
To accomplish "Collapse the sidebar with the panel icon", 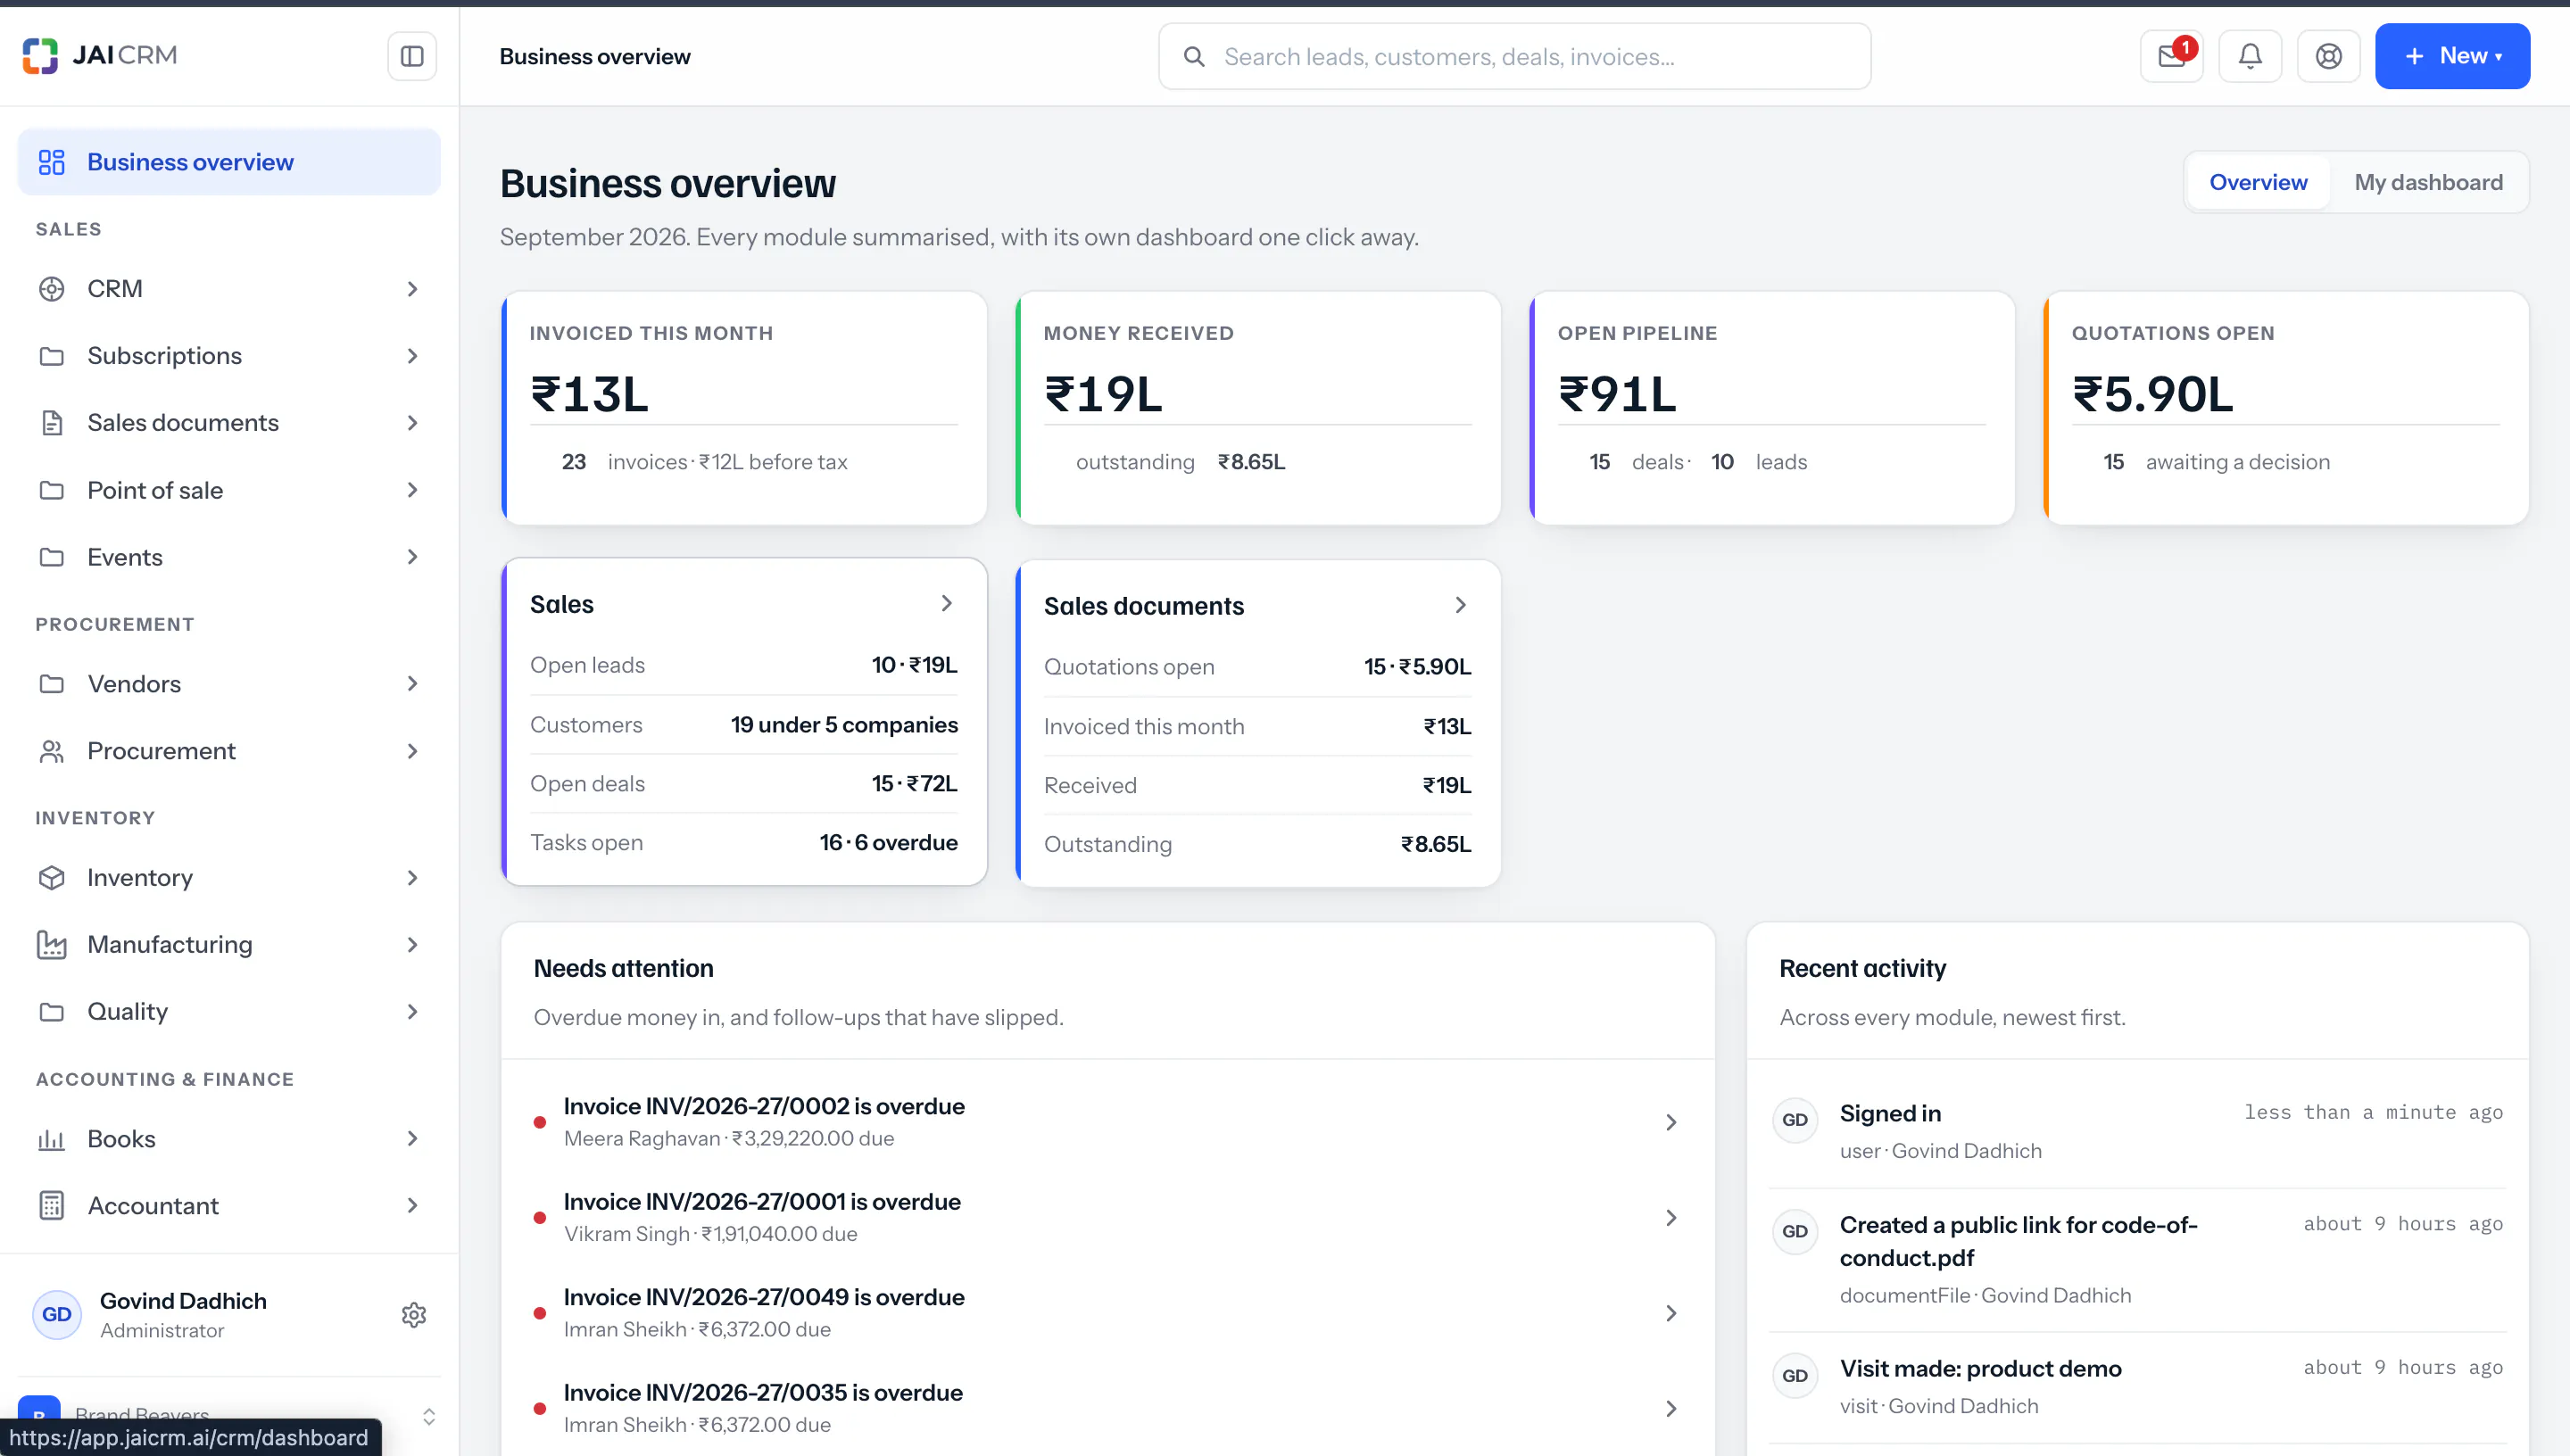I will coord(412,56).
